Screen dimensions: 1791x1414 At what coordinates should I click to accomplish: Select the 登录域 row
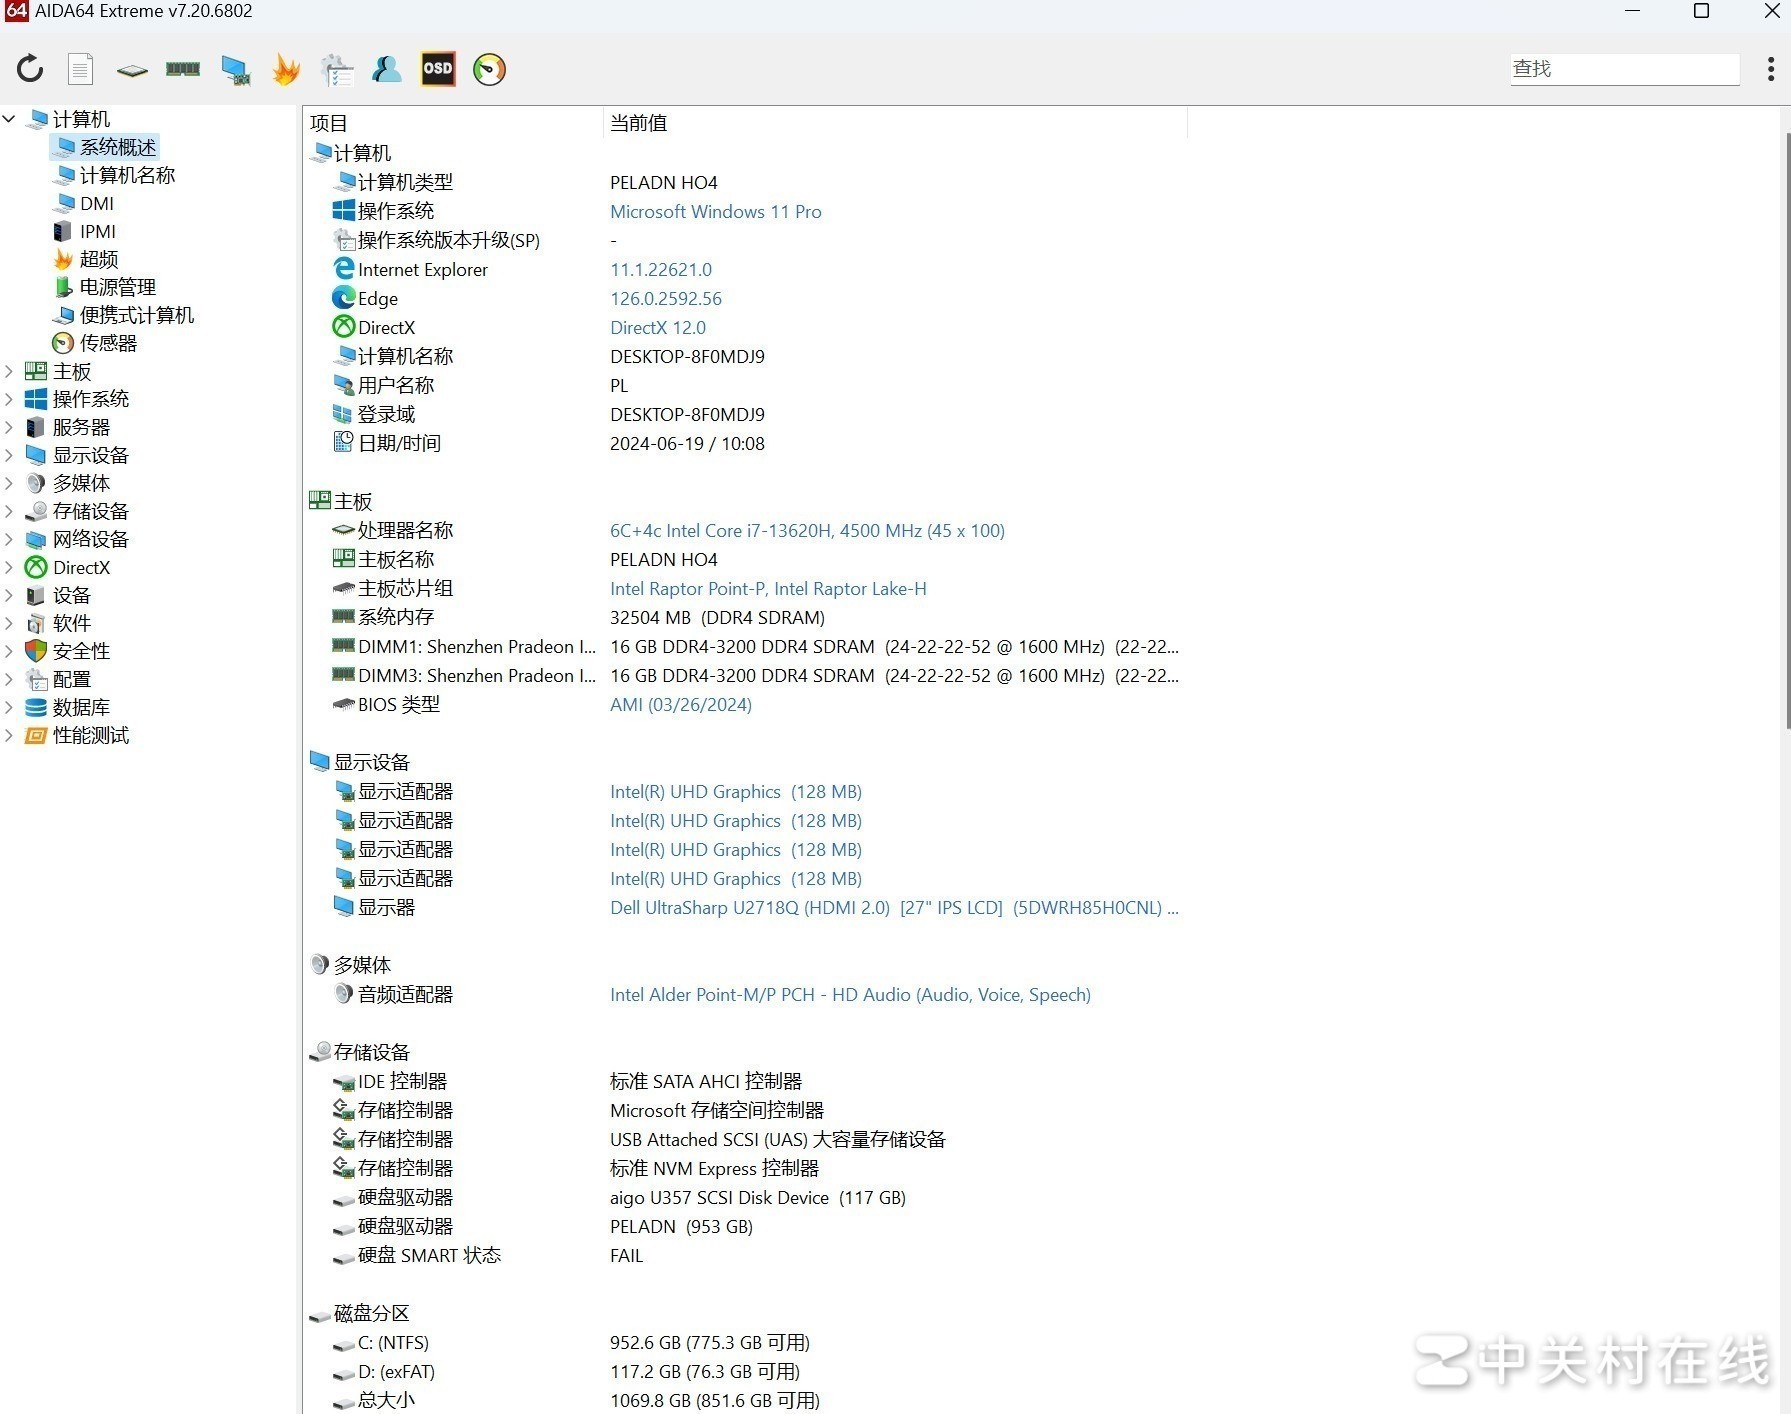click(x=745, y=414)
